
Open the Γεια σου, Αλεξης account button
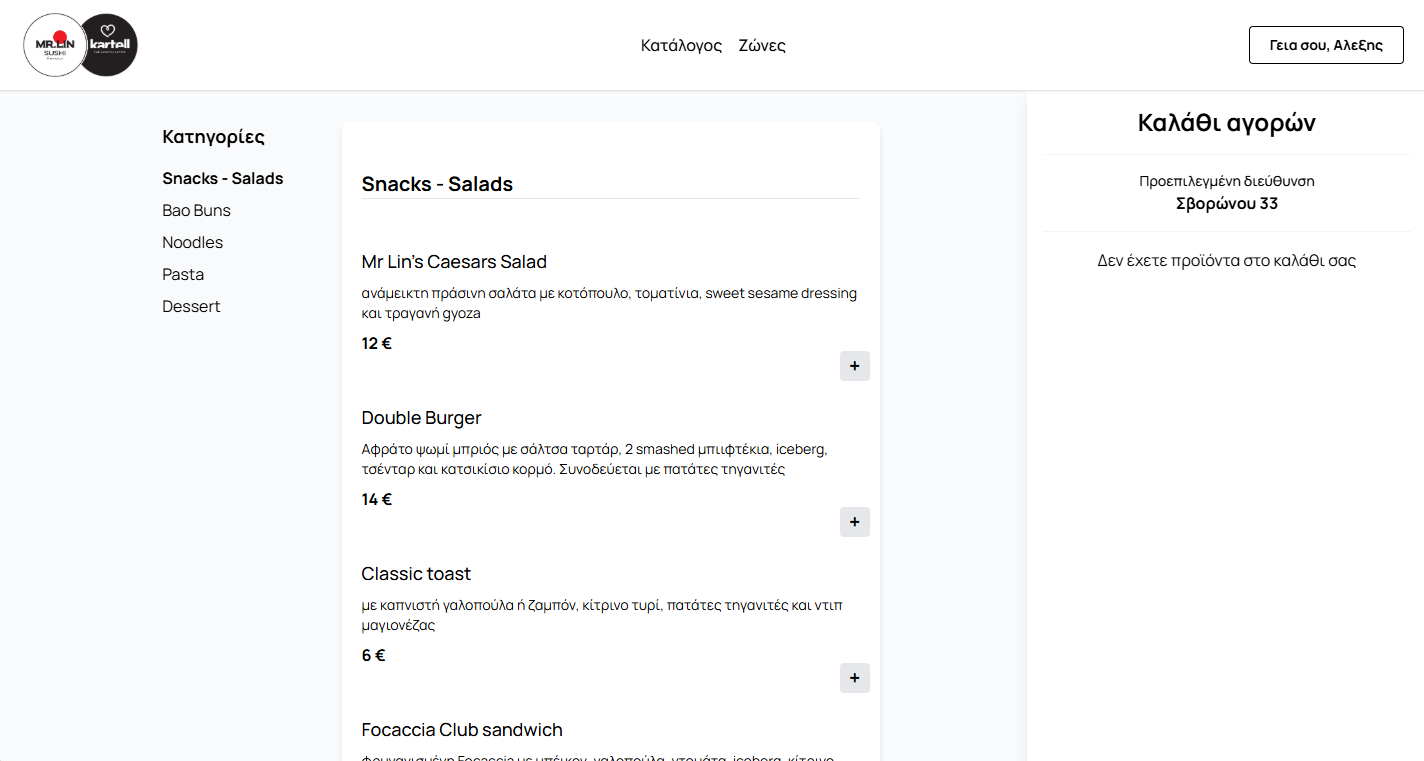click(x=1325, y=45)
